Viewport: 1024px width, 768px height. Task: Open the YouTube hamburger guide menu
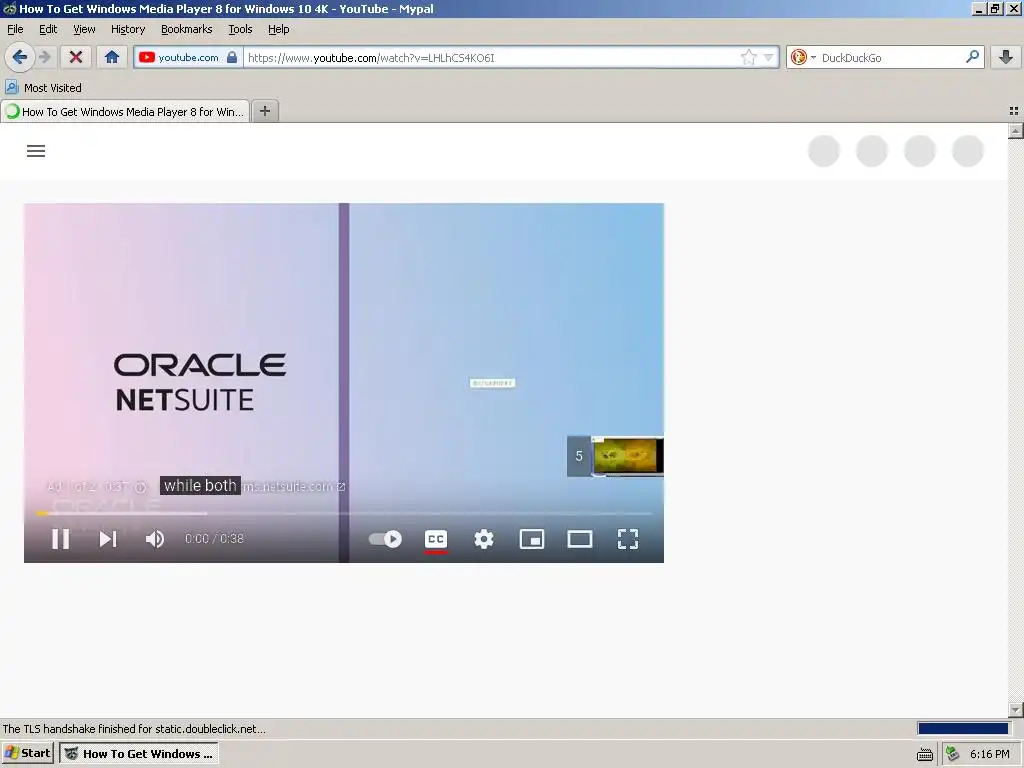36,151
